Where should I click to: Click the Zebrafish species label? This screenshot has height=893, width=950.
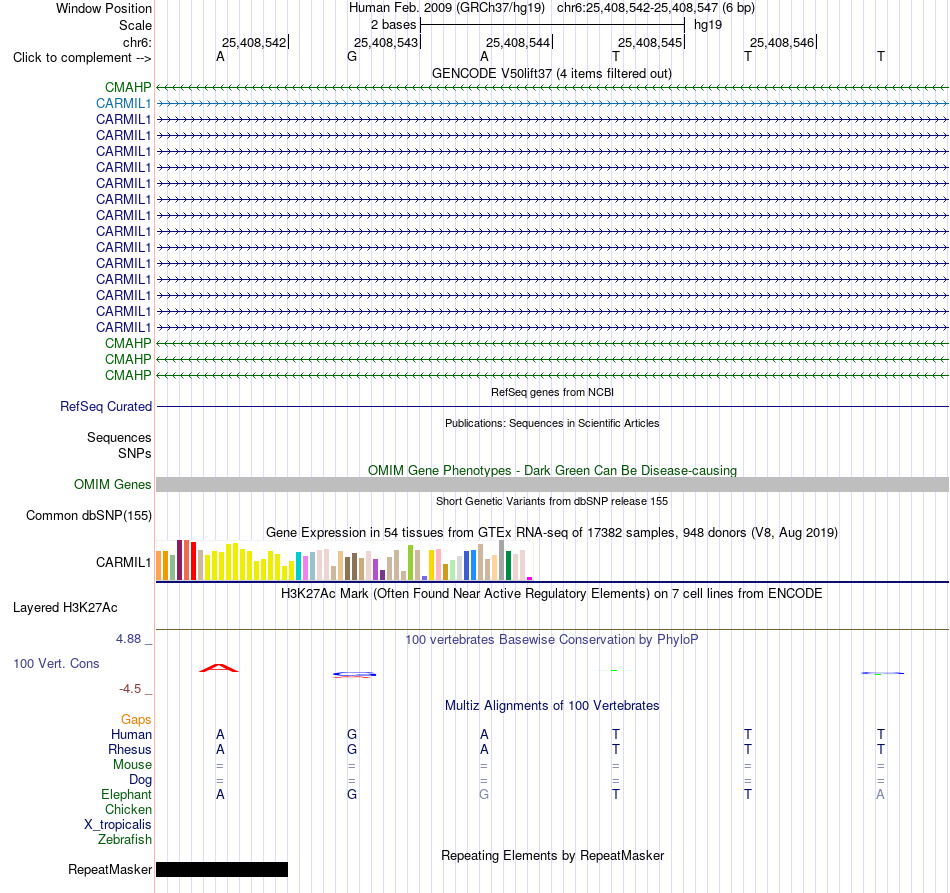point(125,840)
